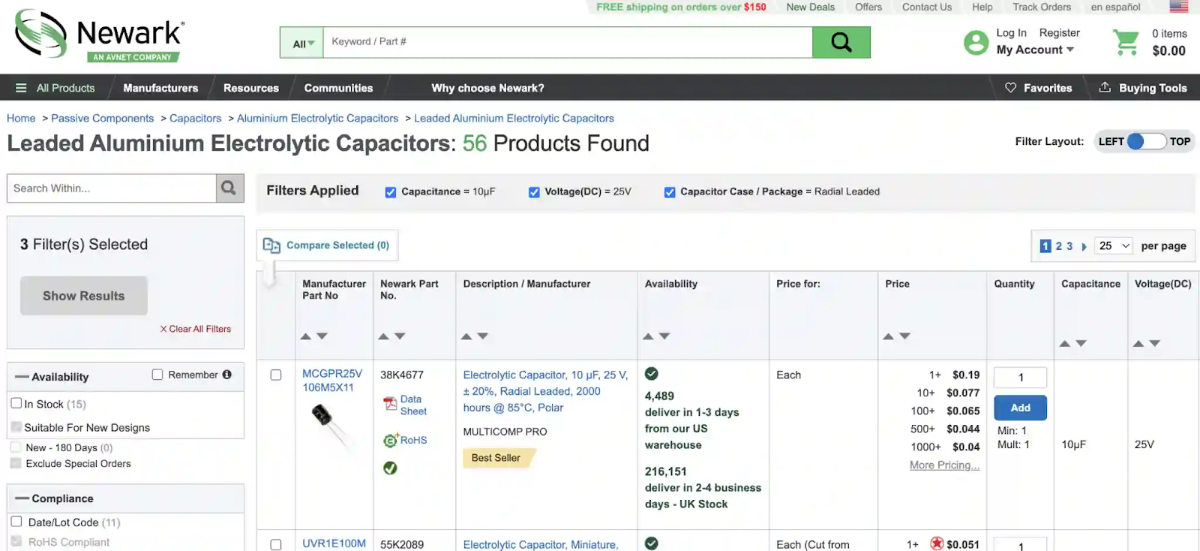Click the Keyword / Part # search field

[x=568, y=42]
